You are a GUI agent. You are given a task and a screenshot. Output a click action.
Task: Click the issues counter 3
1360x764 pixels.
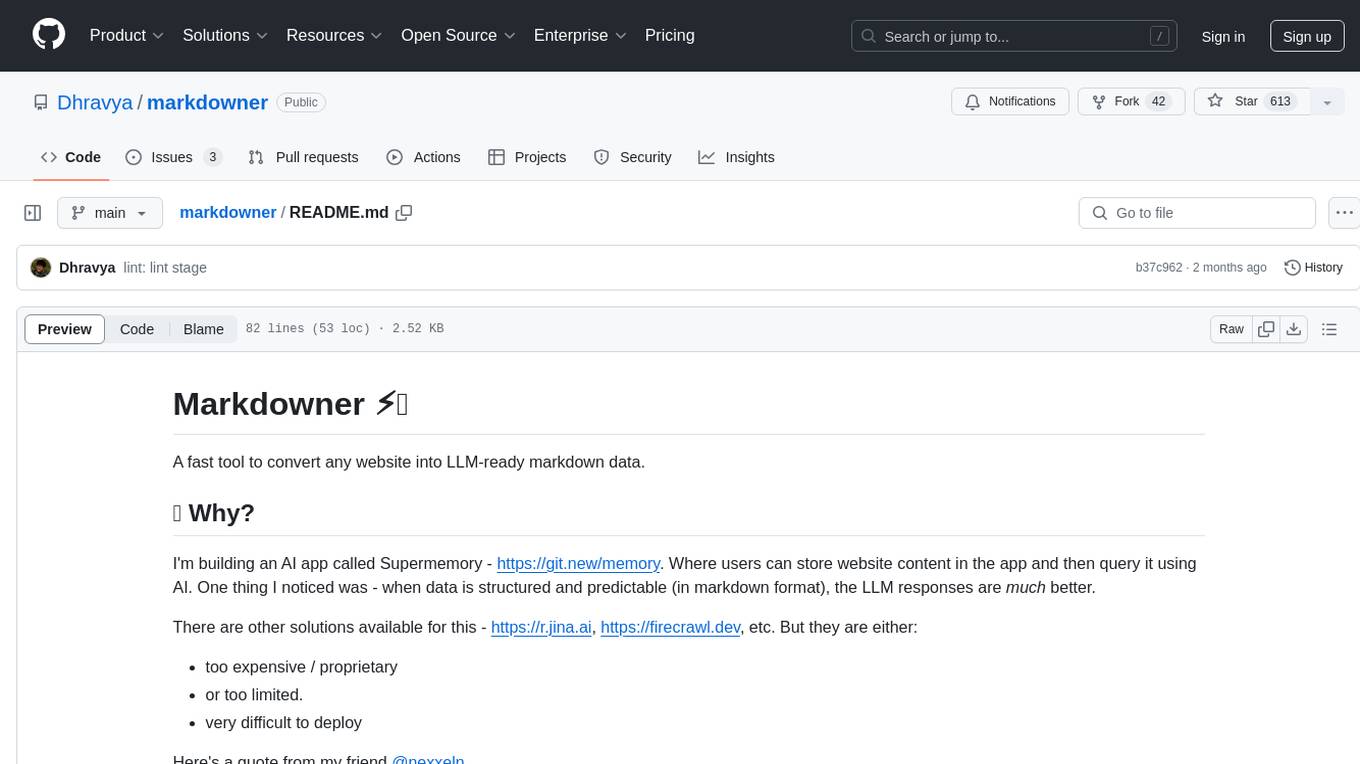tap(212, 157)
